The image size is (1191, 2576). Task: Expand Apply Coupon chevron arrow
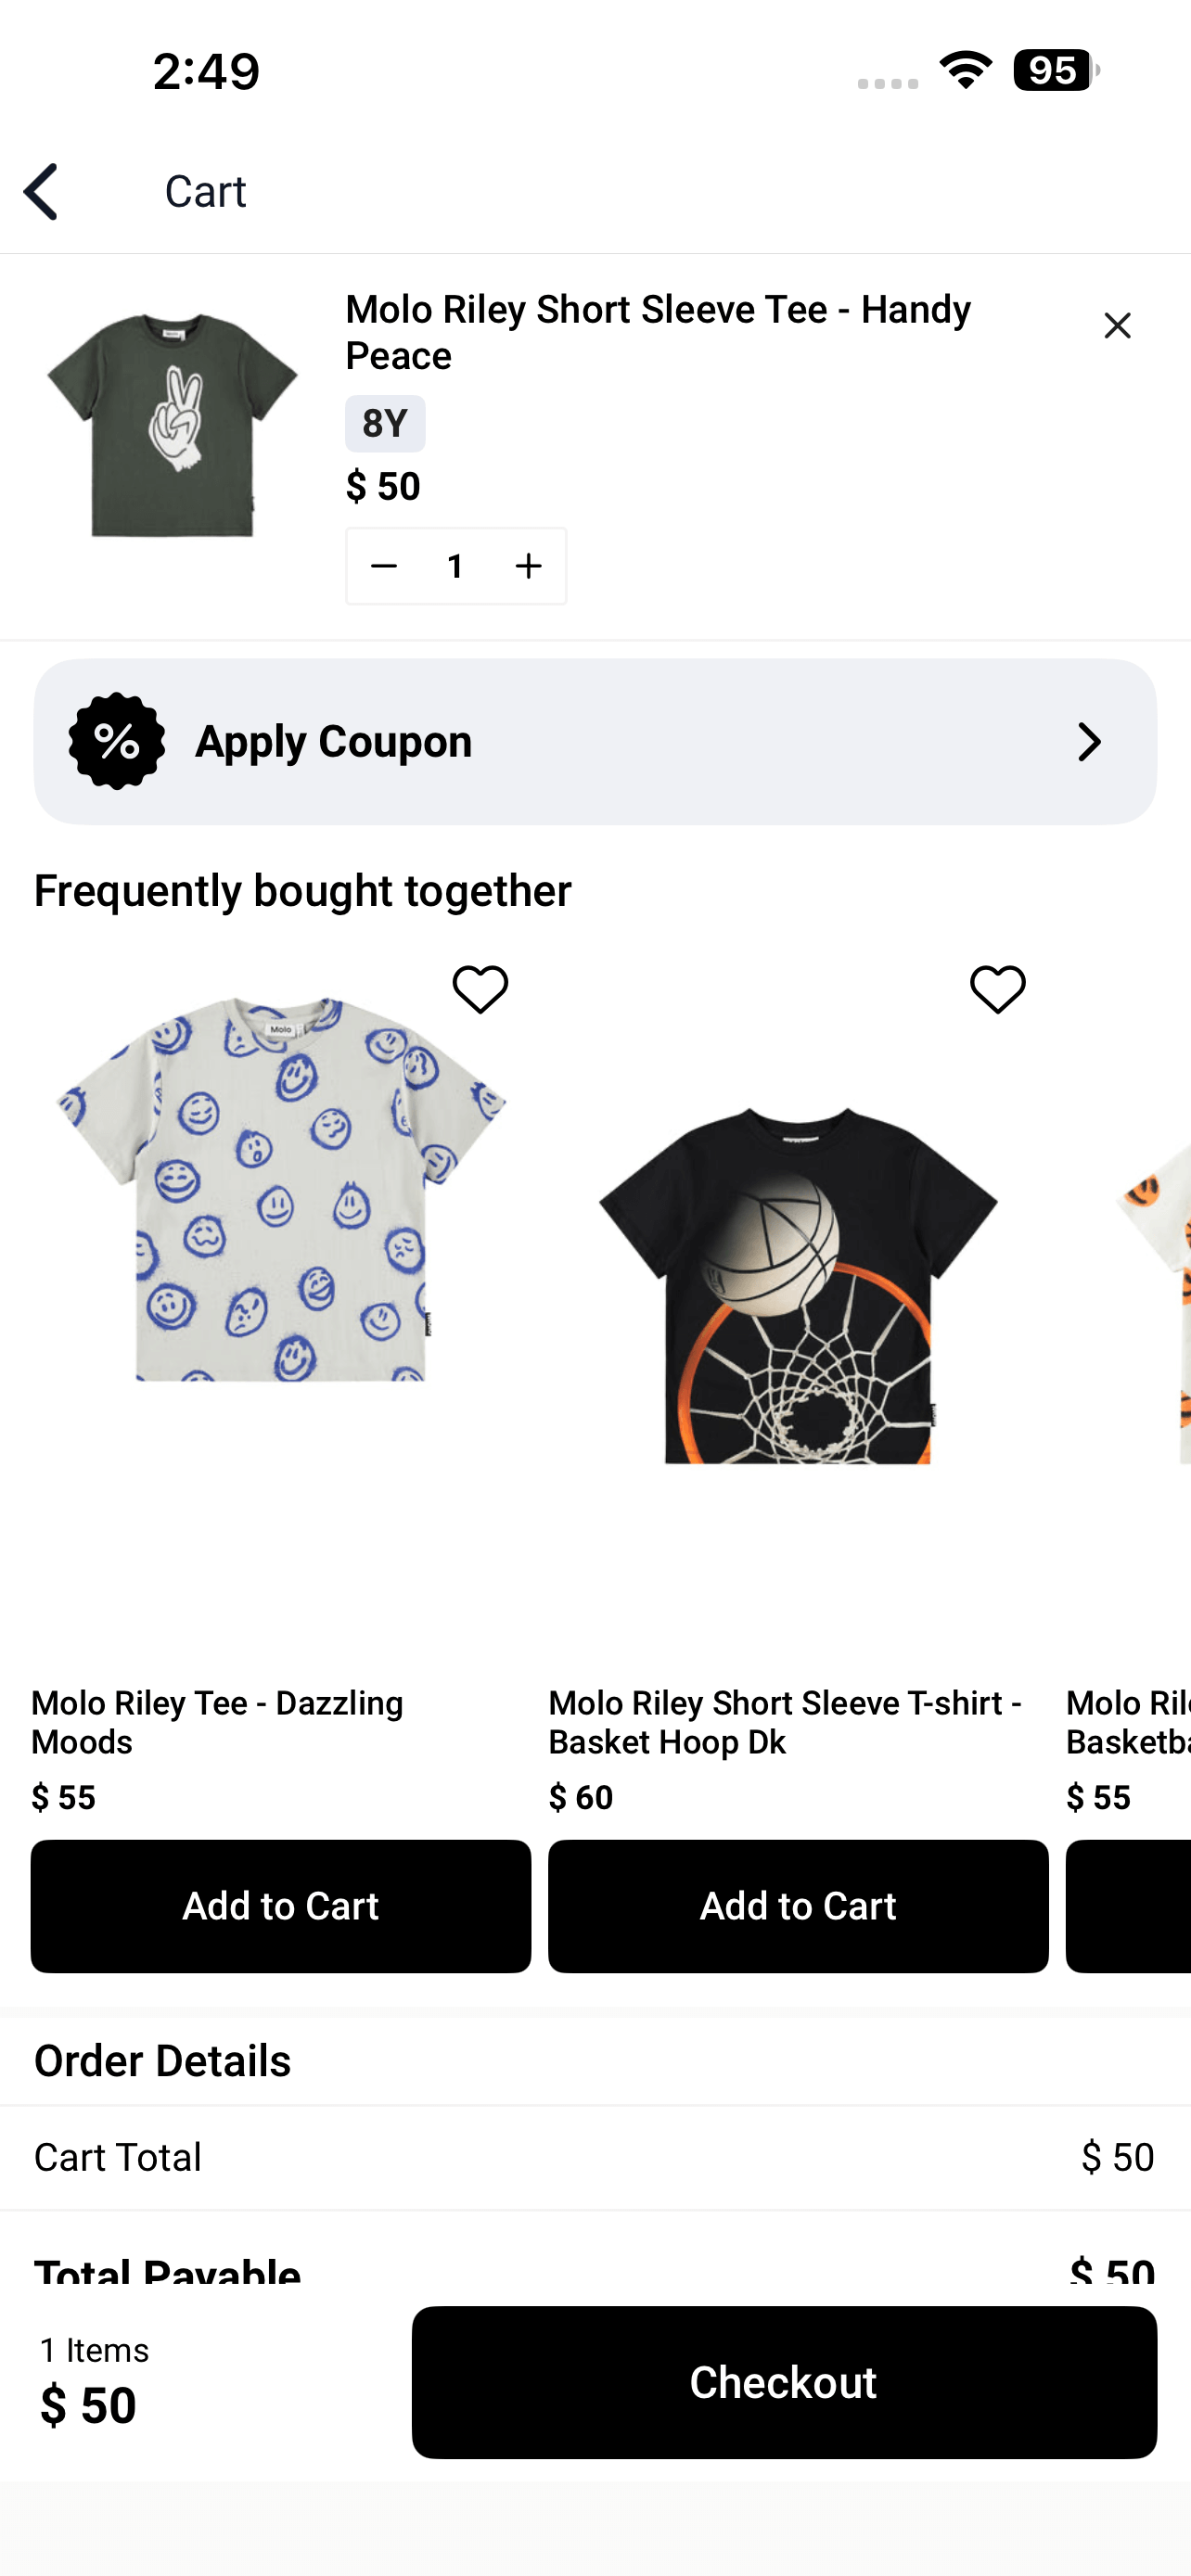(1089, 742)
